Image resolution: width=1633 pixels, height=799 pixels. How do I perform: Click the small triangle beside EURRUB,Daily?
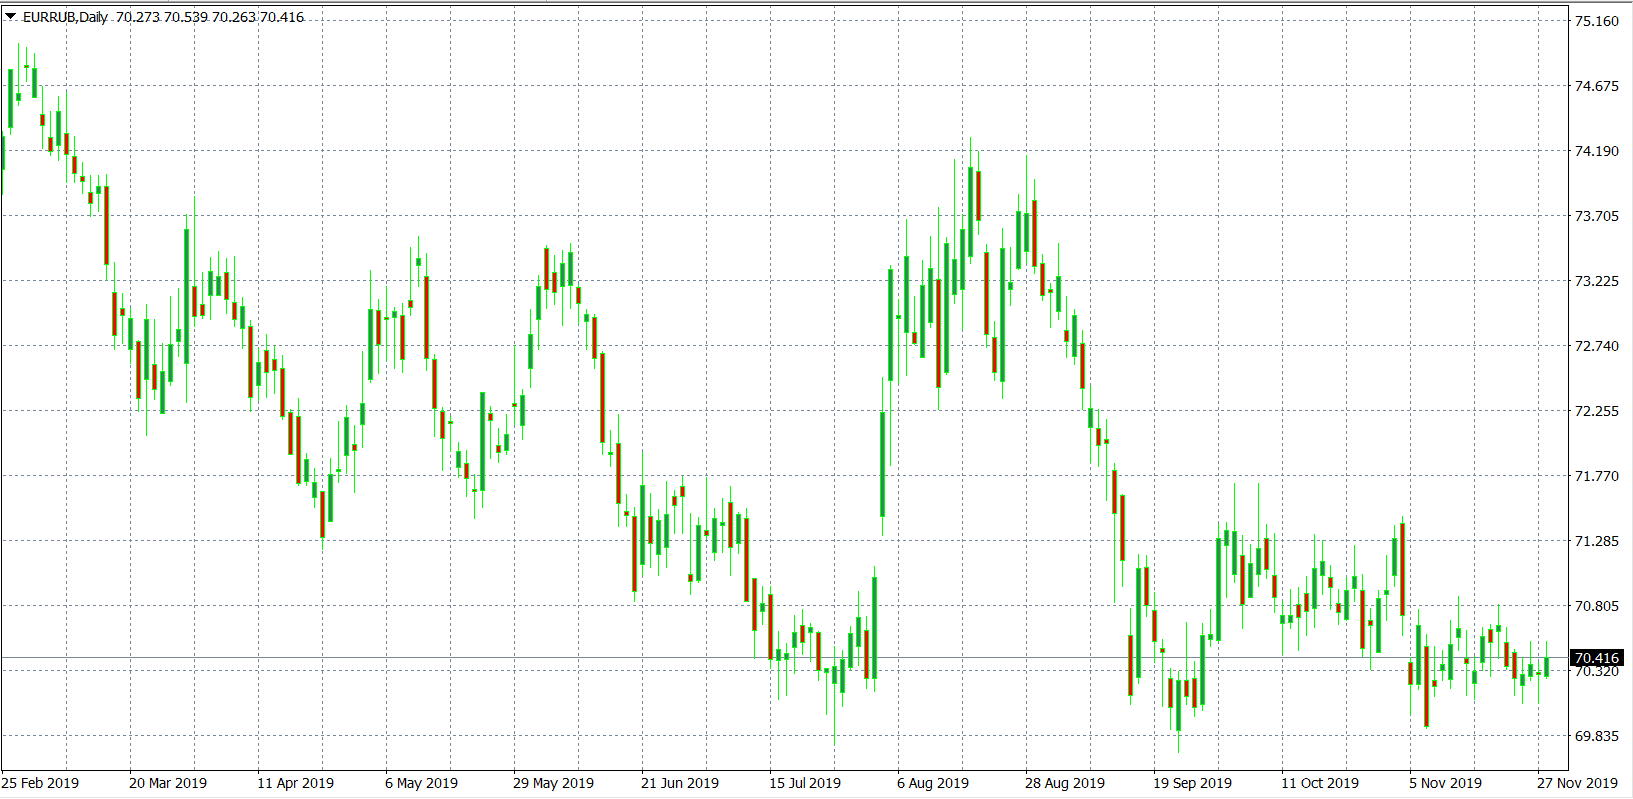tap(10, 16)
